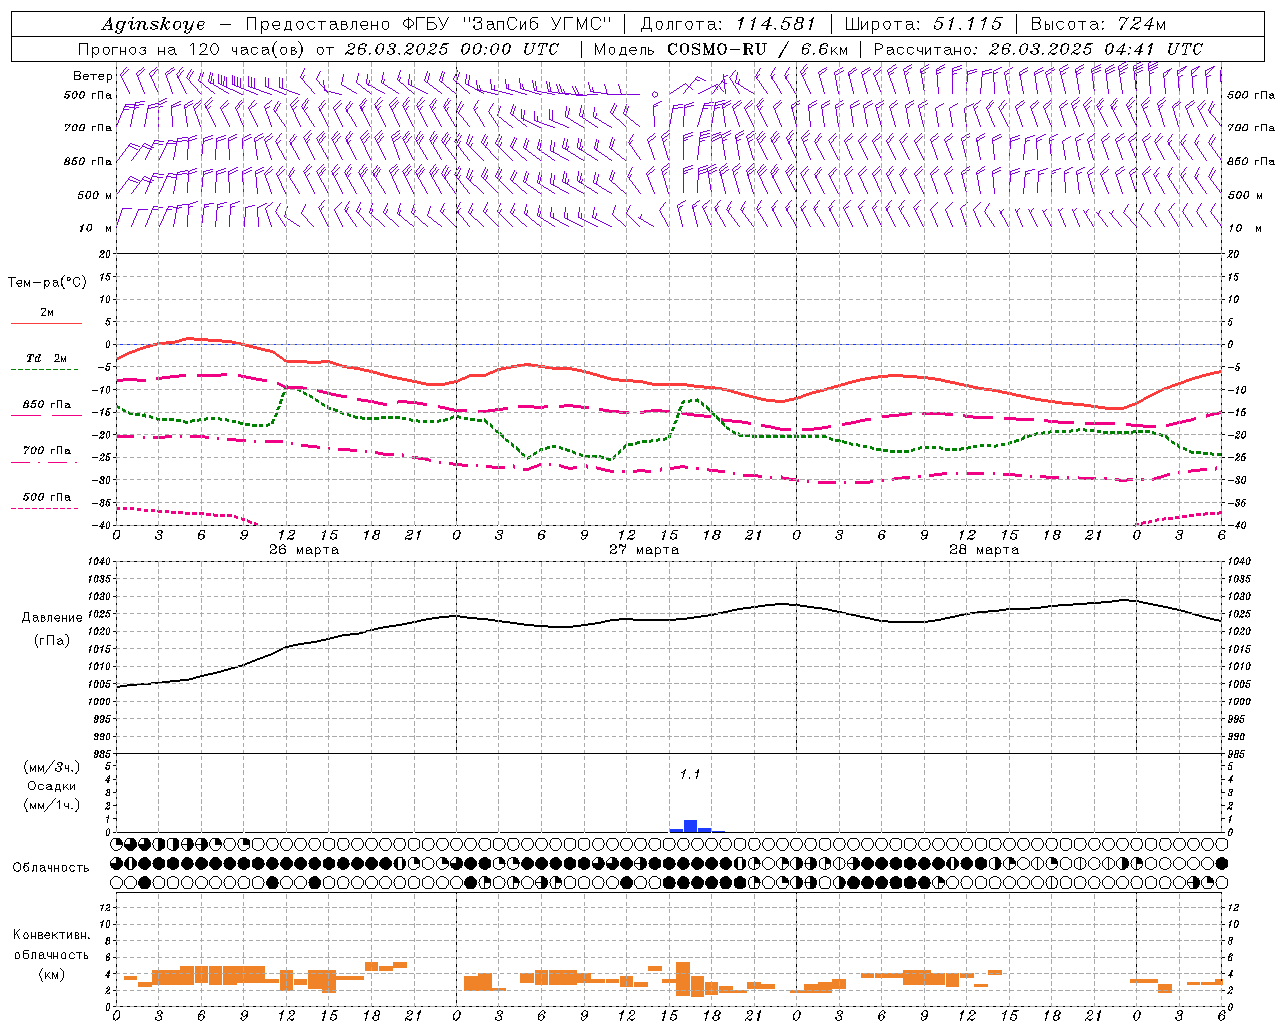Screen dimensions: 1280x1024
Task: Click the 'Облачность' cloudiness label
Action: point(51,868)
